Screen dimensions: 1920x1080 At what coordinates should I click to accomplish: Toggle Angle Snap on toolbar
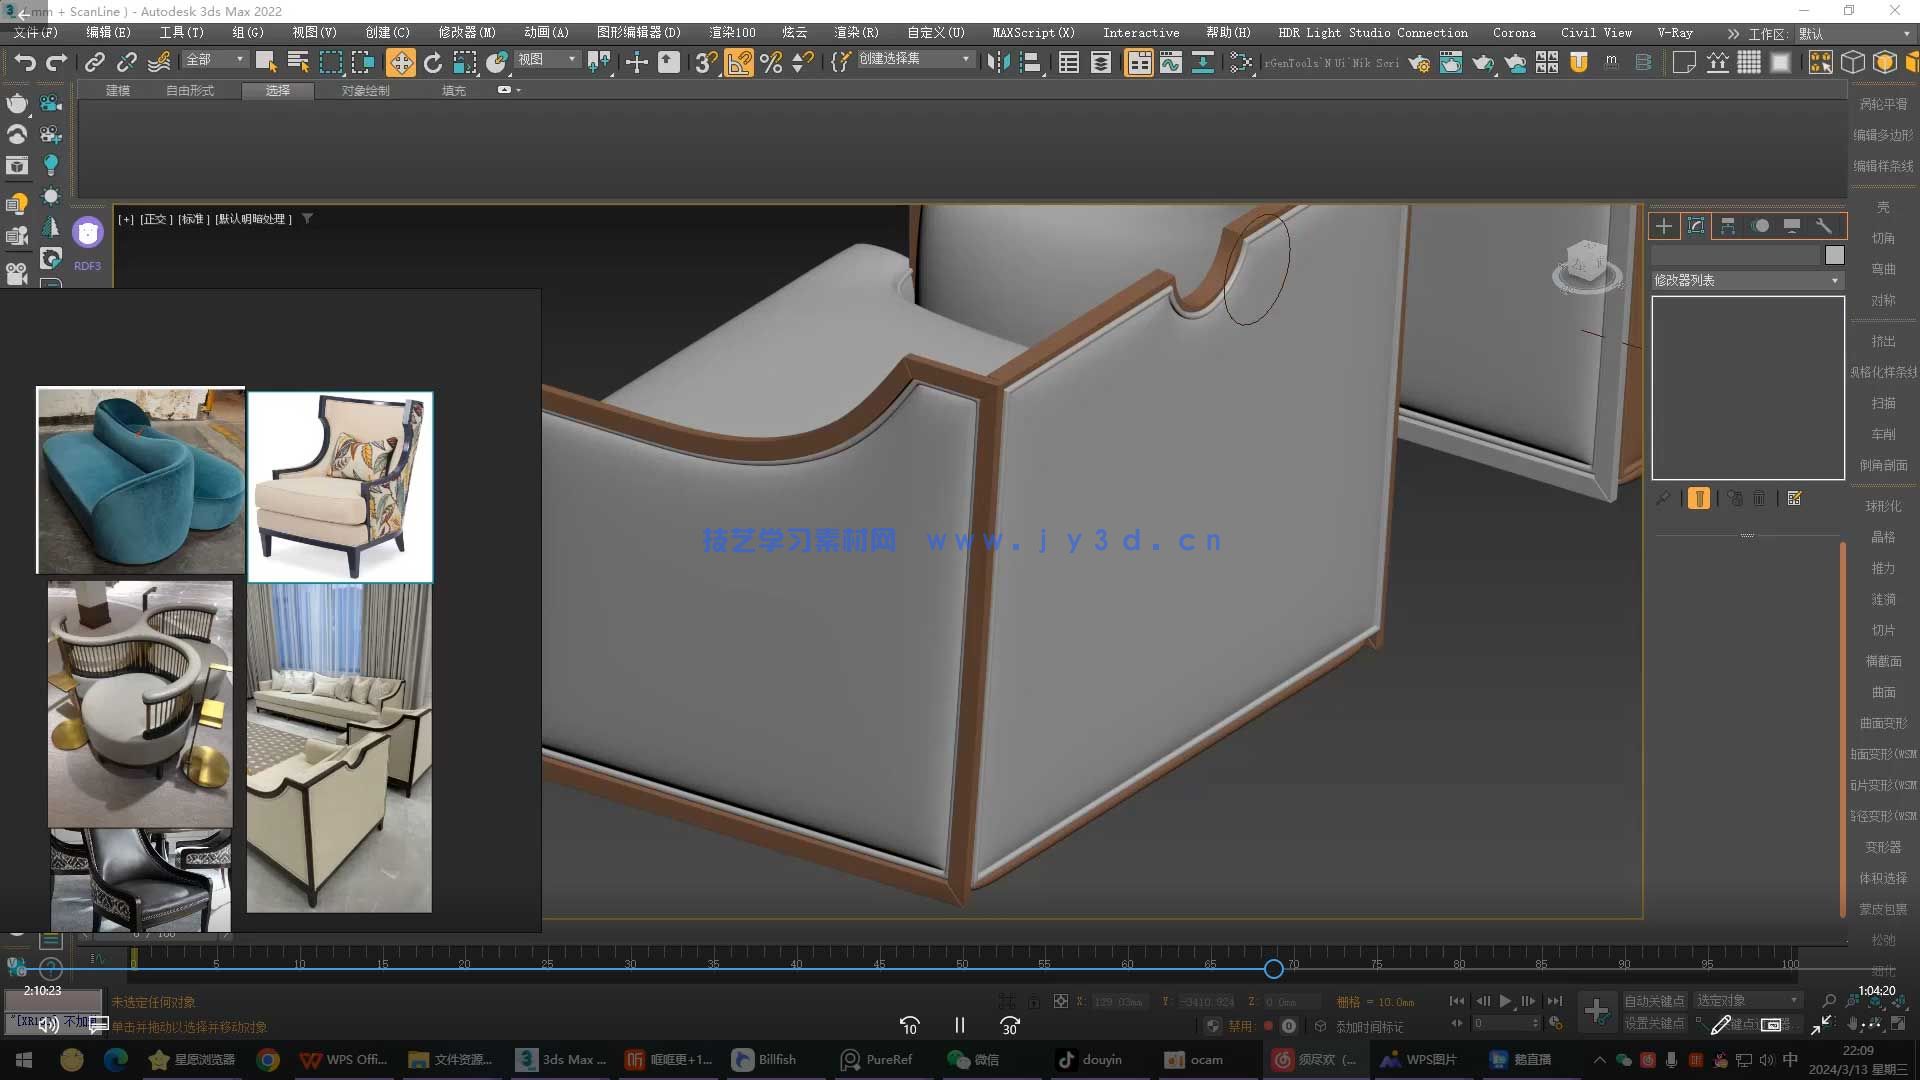coord(739,63)
